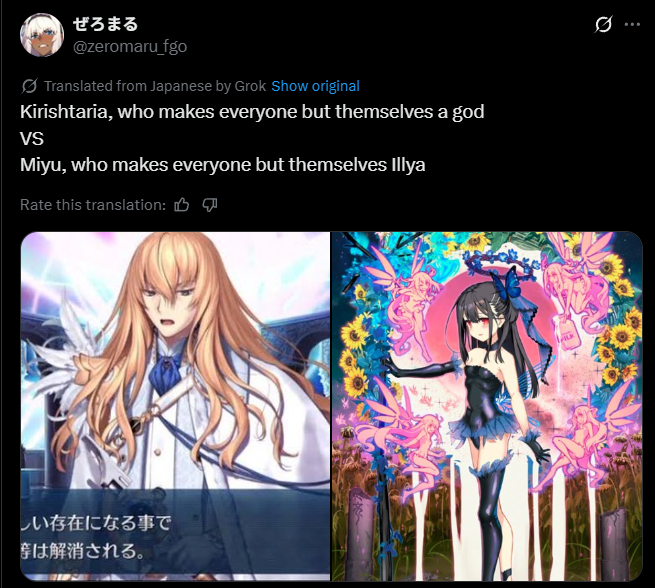Click the 'Rate this translation:' label
655x588 pixels.
pyautogui.click(x=93, y=205)
